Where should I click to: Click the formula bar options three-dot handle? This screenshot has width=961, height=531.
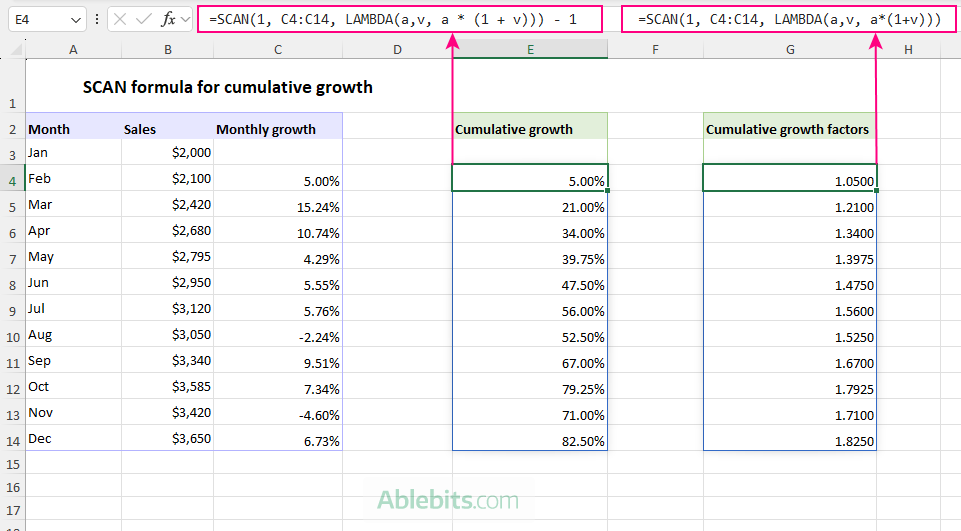pos(96,20)
